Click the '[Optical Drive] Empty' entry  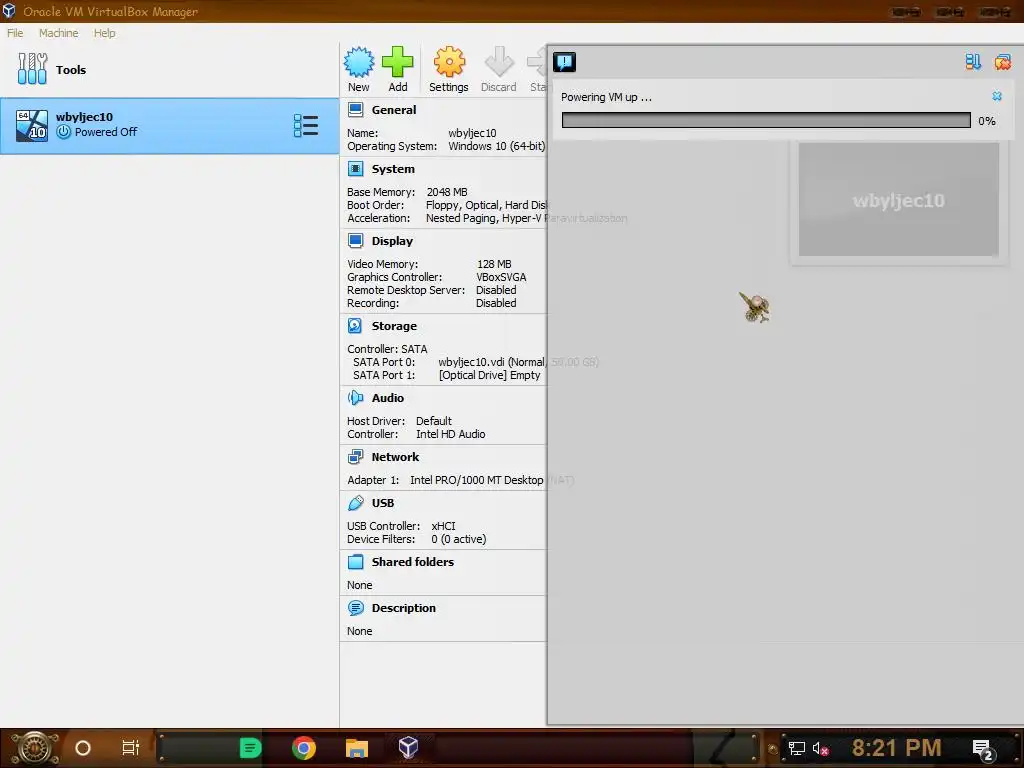490,375
